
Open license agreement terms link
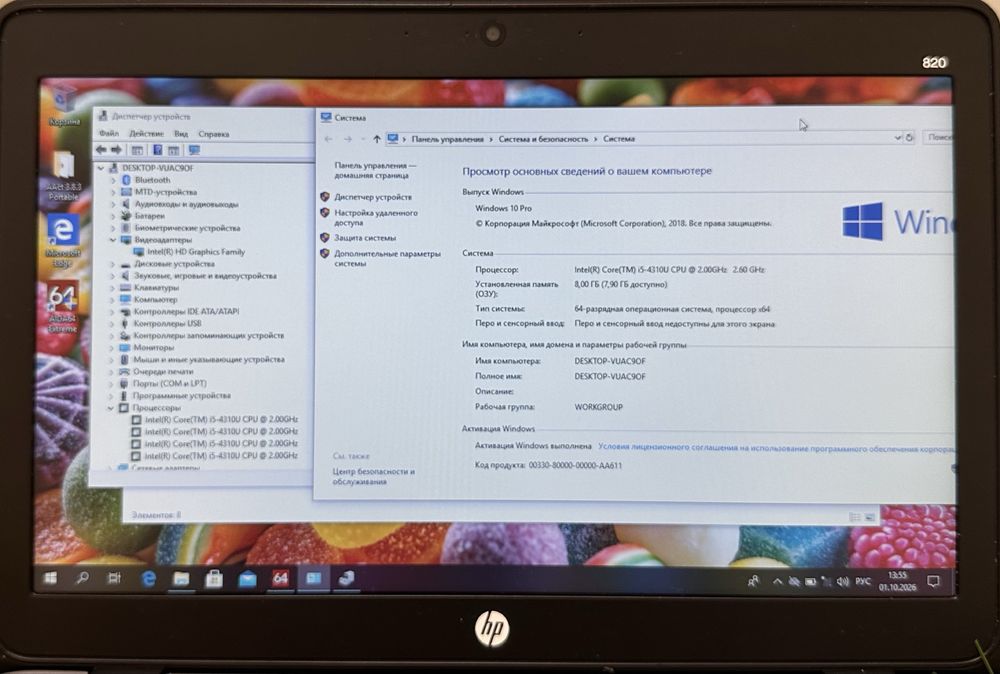776,448
